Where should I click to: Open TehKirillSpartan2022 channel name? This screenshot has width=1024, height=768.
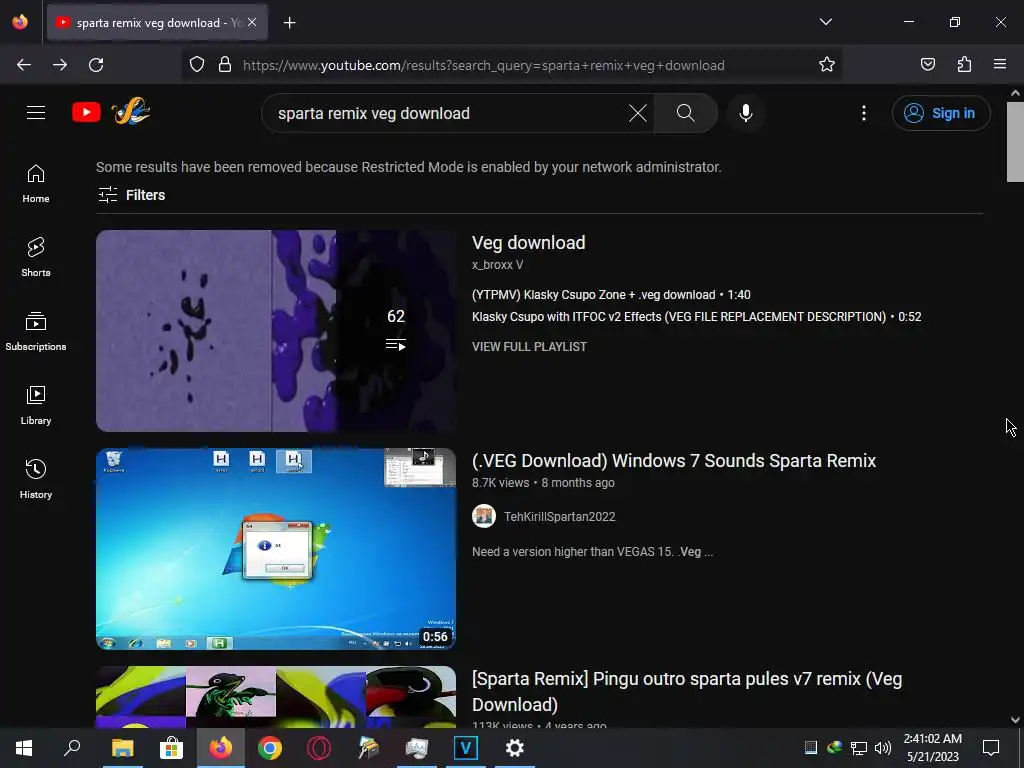pyautogui.click(x=559, y=517)
